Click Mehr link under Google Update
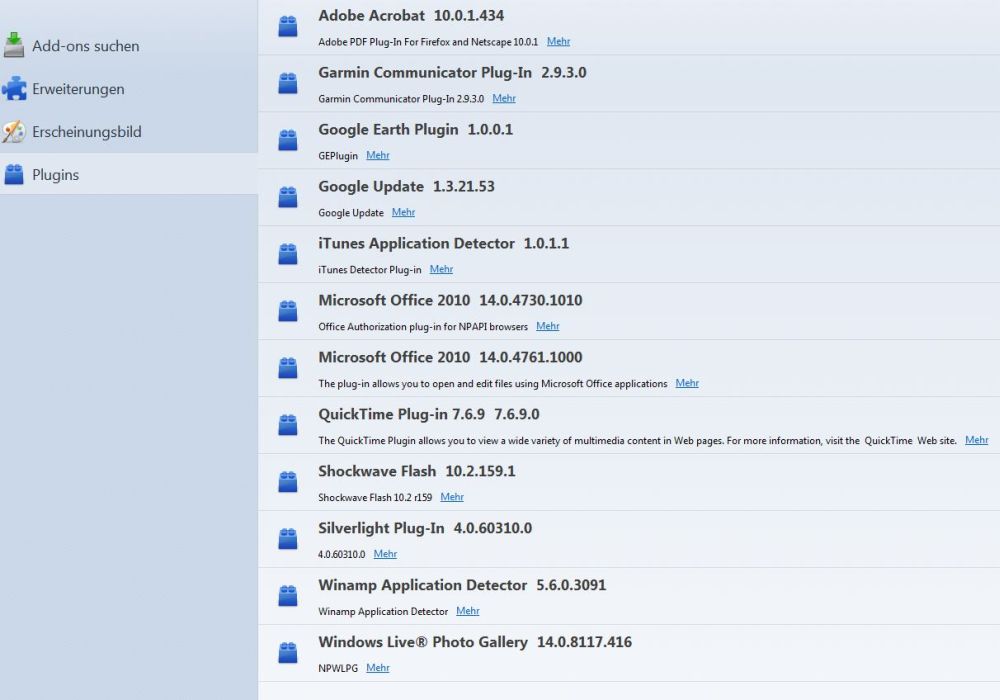Screen dimensions: 1000x700 tap(403, 213)
